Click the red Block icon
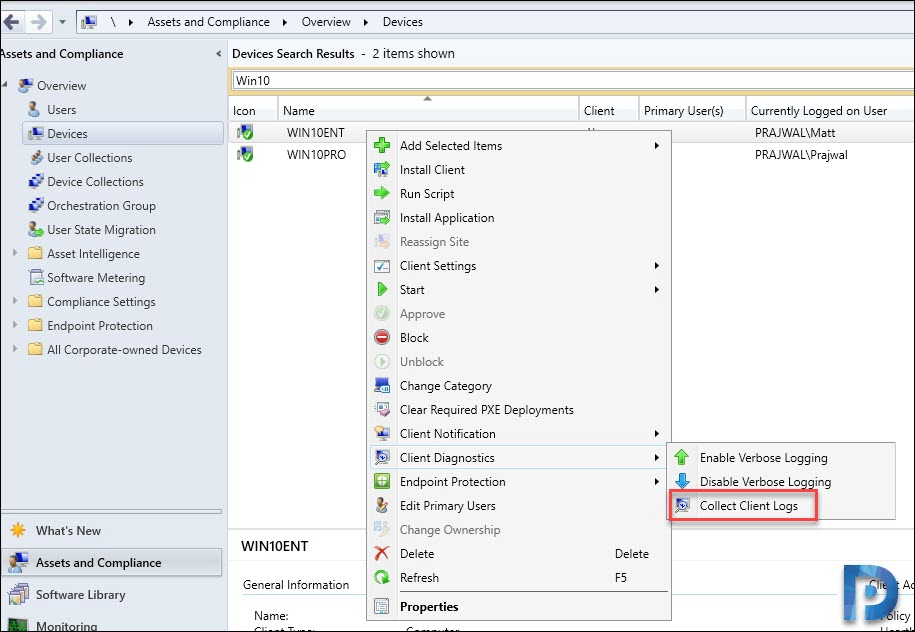 point(382,337)
